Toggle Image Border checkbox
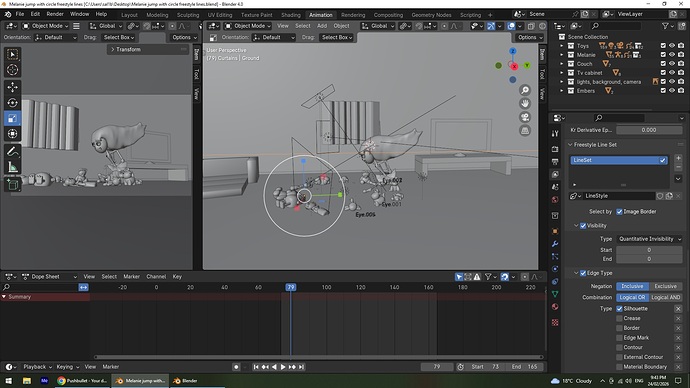690x388 pixels. [619, 212]
